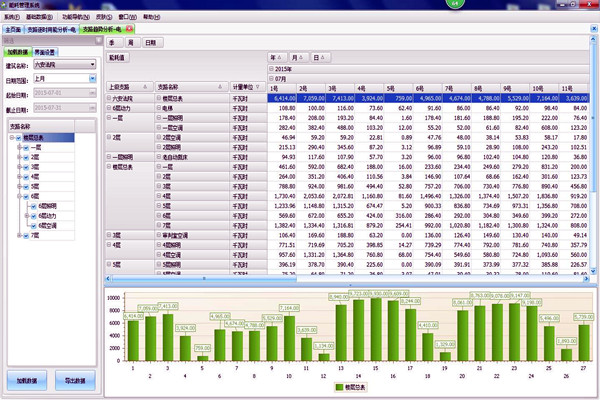The image size is (600, 400).
Task: Click the 加载数据 button at bottom left
Action: 26,382
